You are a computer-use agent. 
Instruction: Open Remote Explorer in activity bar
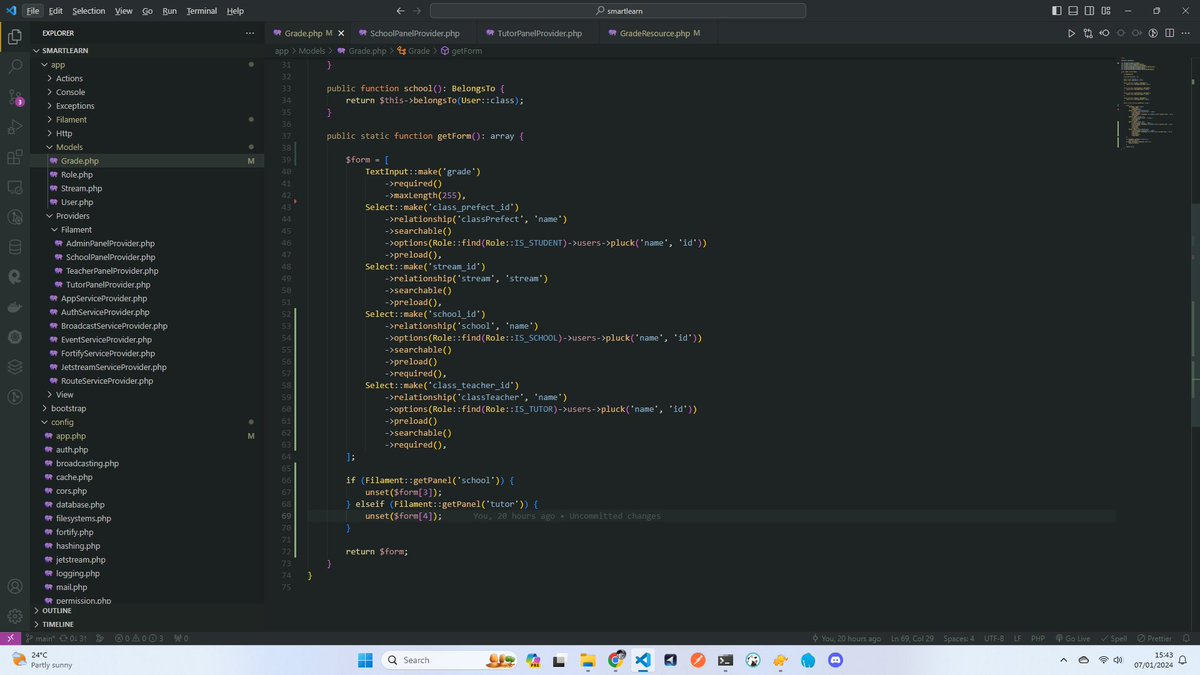(15, 187)
